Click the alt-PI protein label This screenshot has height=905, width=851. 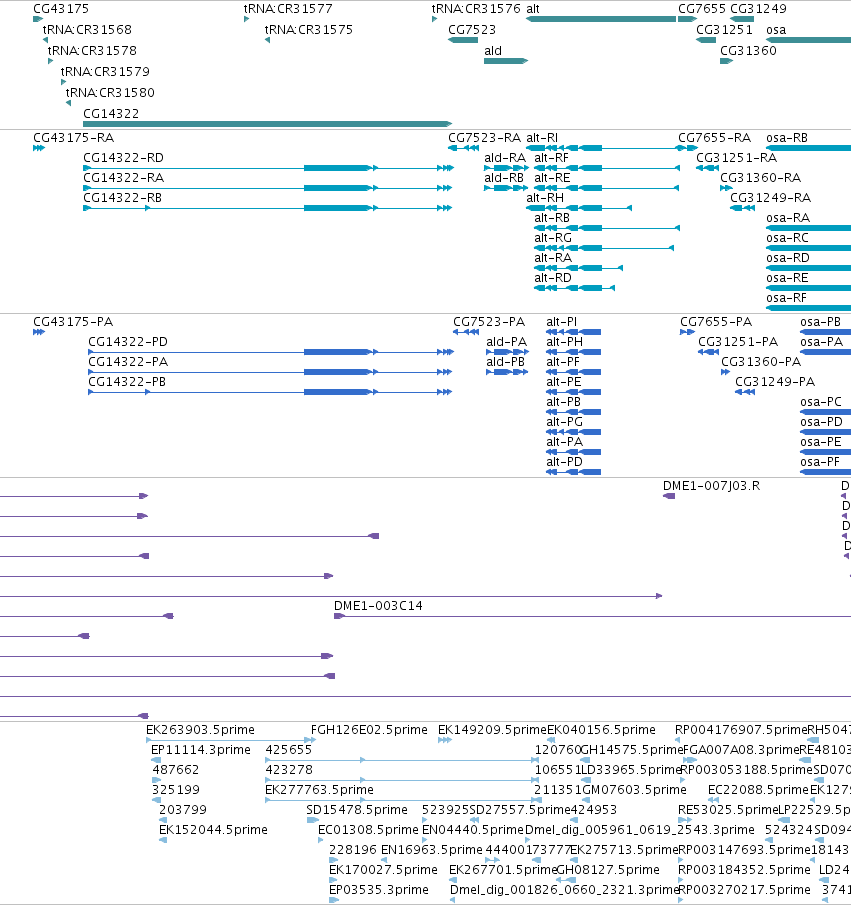pyautogui.click(x=562, y=322)
